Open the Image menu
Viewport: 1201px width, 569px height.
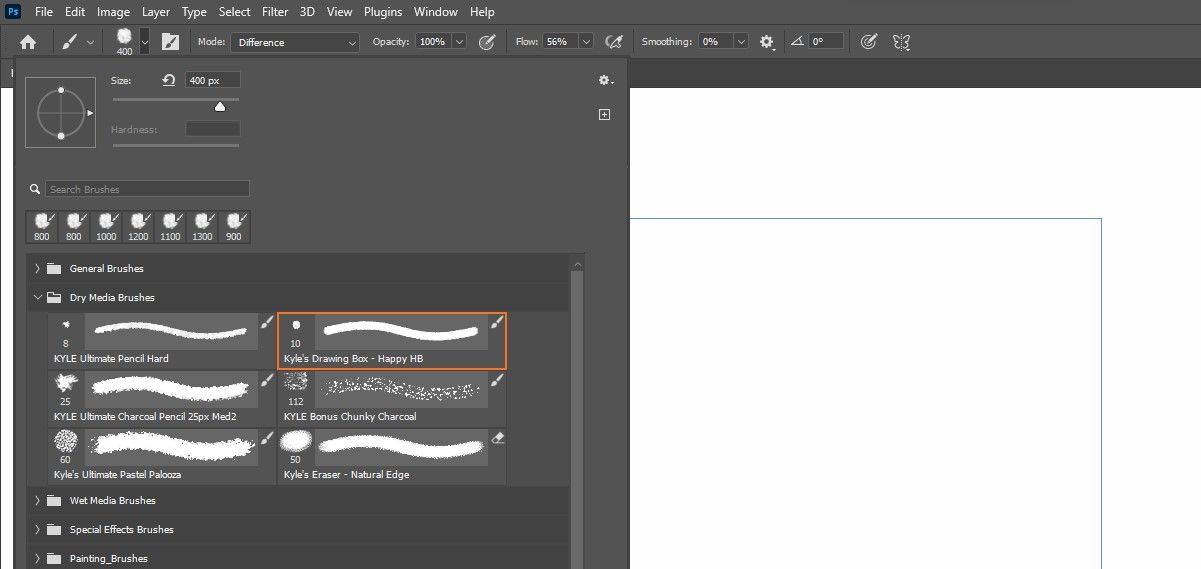pyautogui.click(x=113, y=12)
